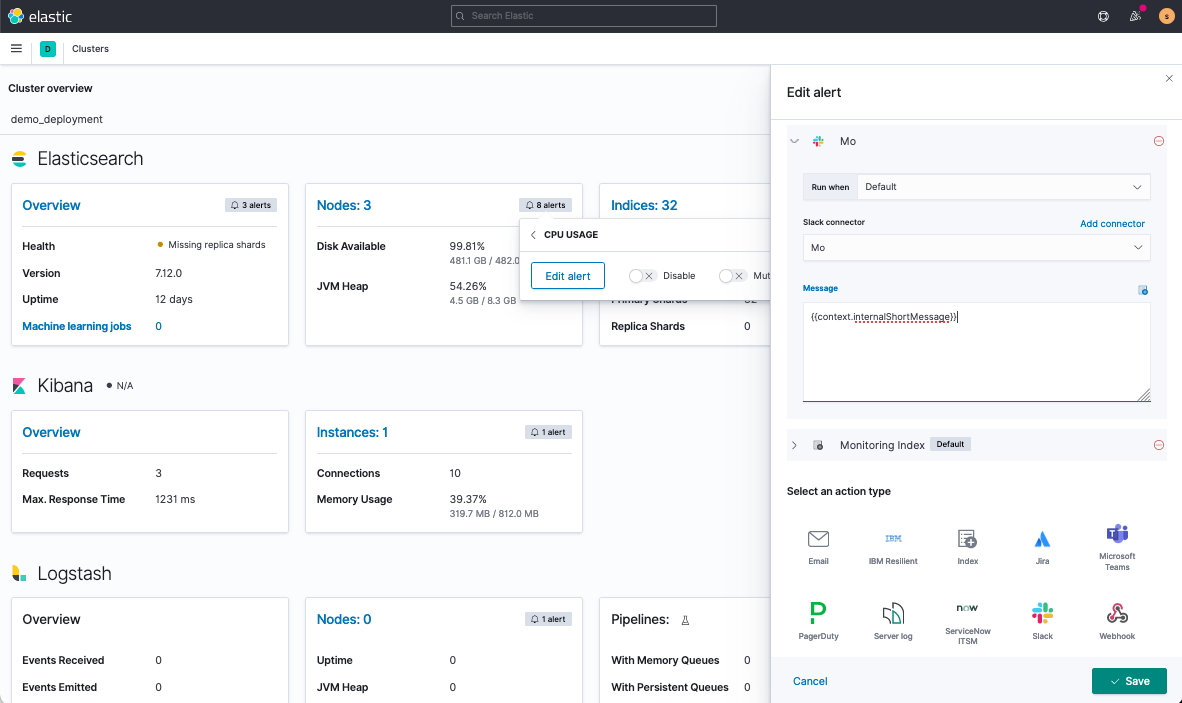Open the Kibana Instances: 1 link
Viewport: 1182px width, 703px height.
click(x=352, y=432)
